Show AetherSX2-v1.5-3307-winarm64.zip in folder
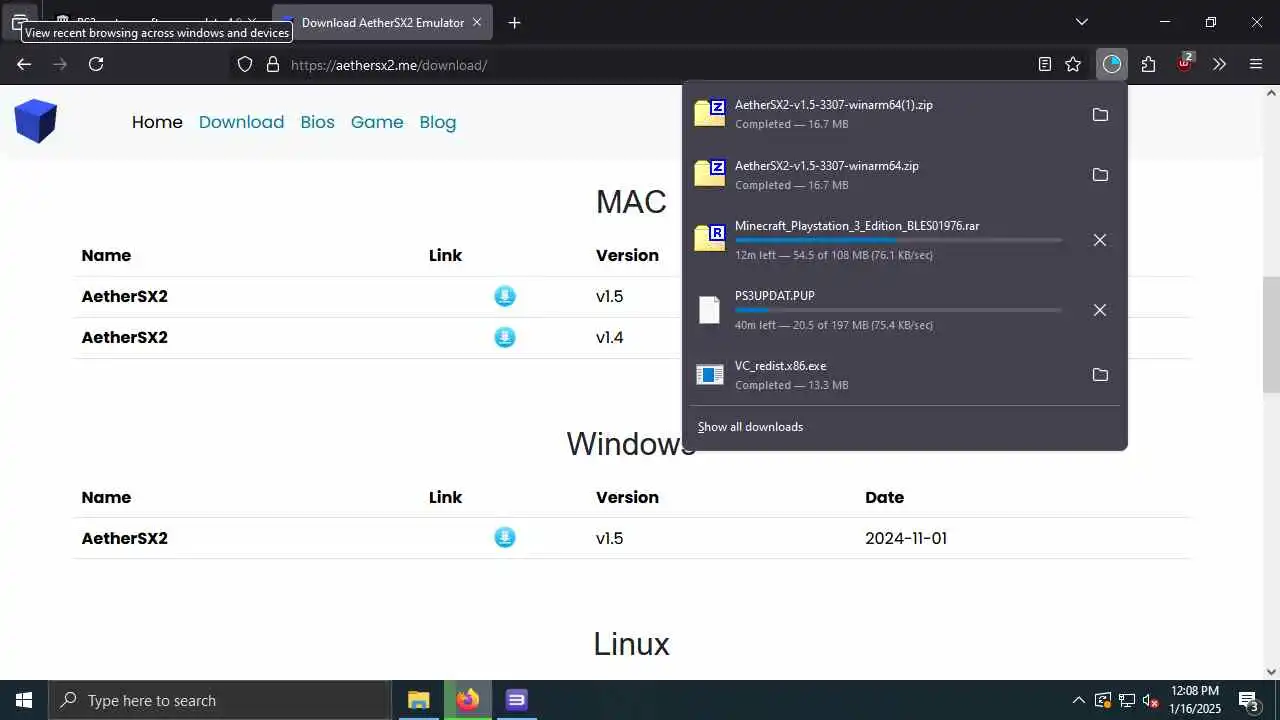This screenshot has height=720, width=1280. 1100,175
